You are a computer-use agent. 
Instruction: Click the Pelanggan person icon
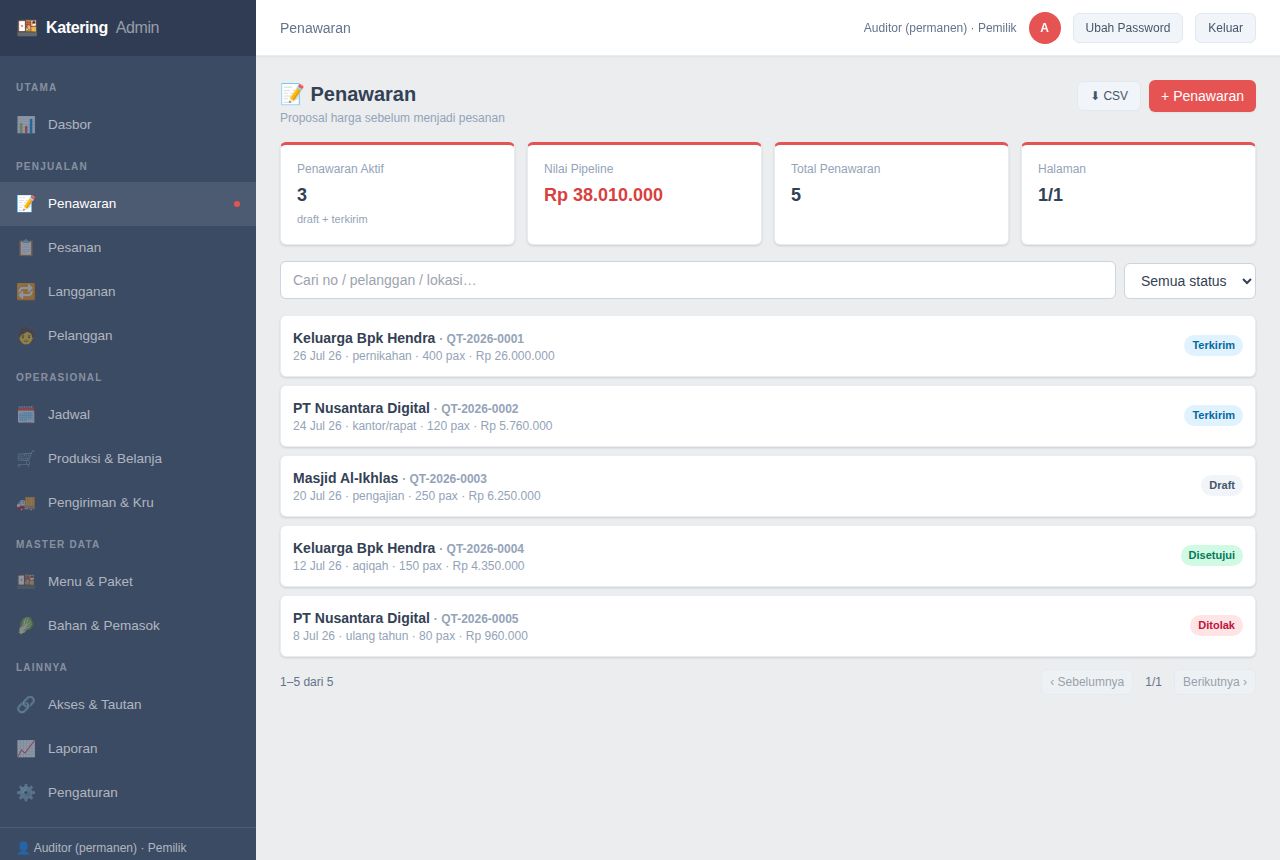[26, 336]
